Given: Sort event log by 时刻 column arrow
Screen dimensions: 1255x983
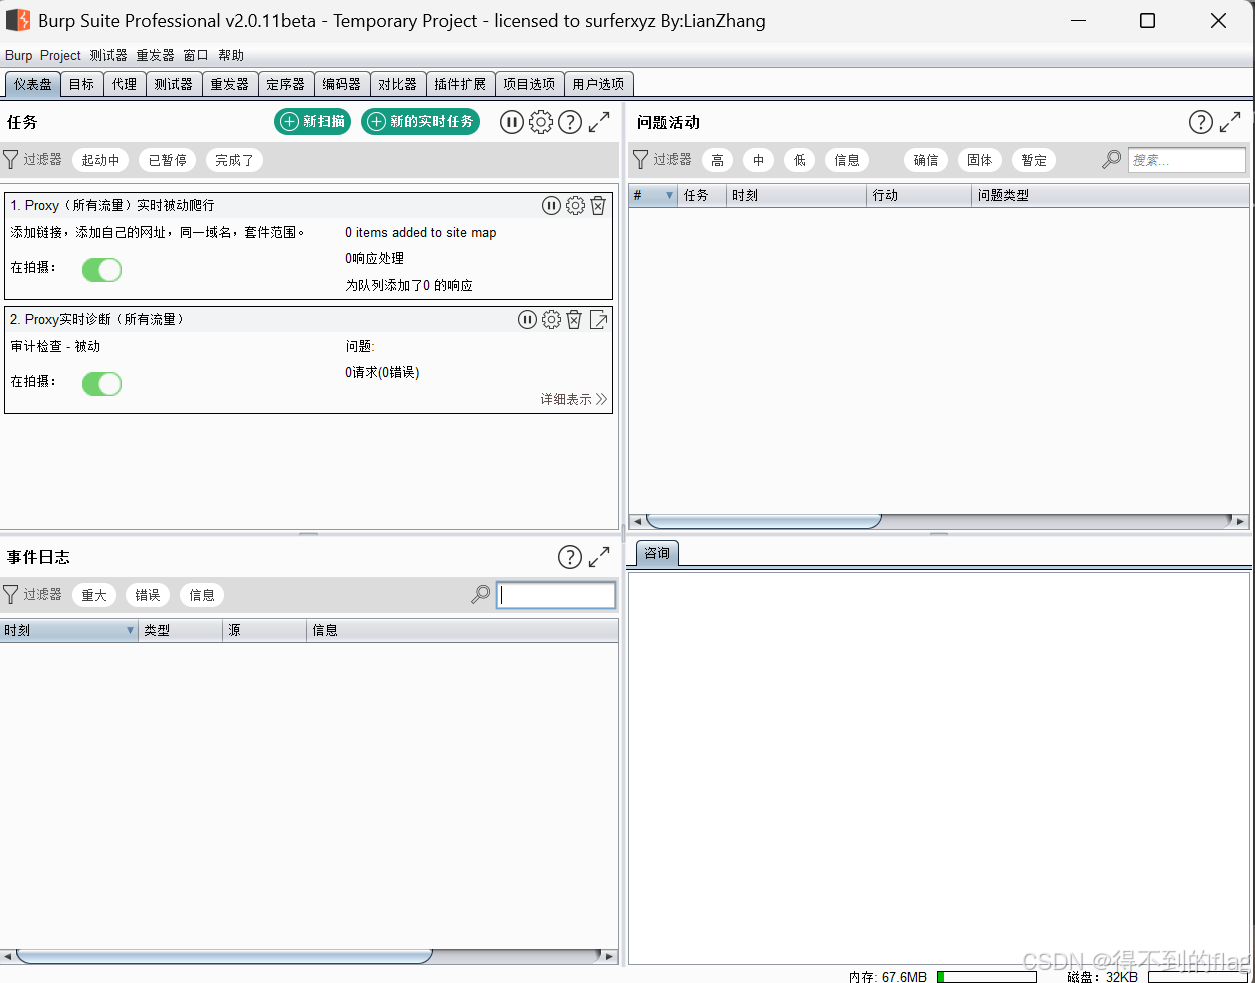Looking at the screenshot, I should click(x=130, y=631).
